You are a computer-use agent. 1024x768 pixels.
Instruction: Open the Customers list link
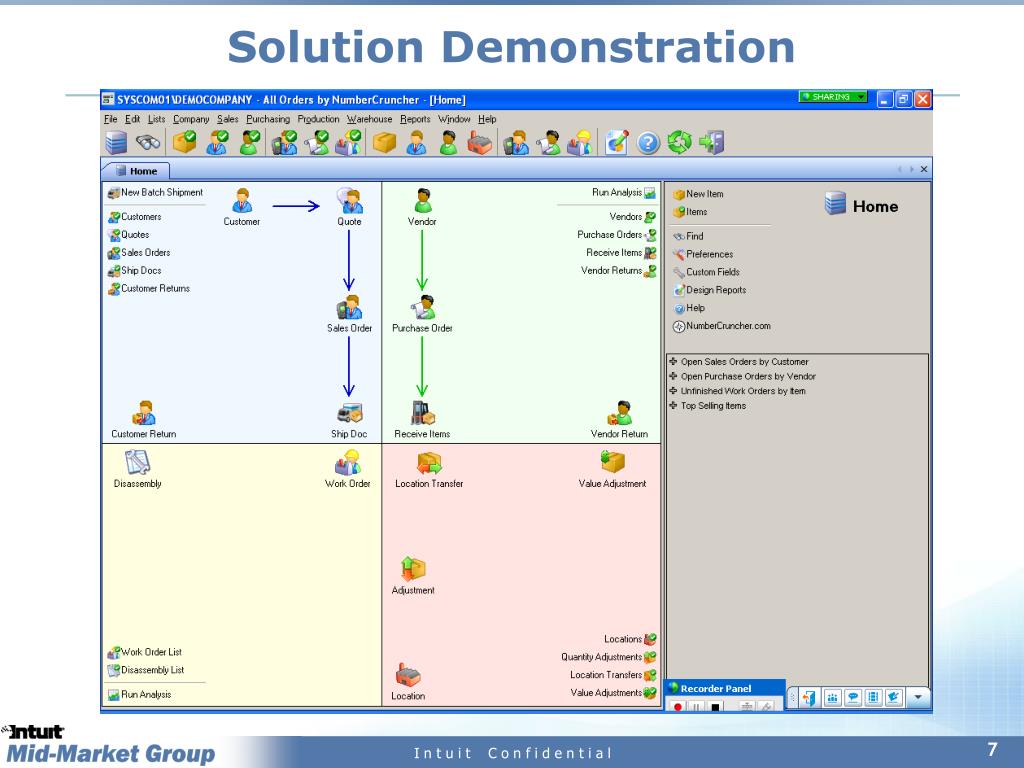[135, 217]
